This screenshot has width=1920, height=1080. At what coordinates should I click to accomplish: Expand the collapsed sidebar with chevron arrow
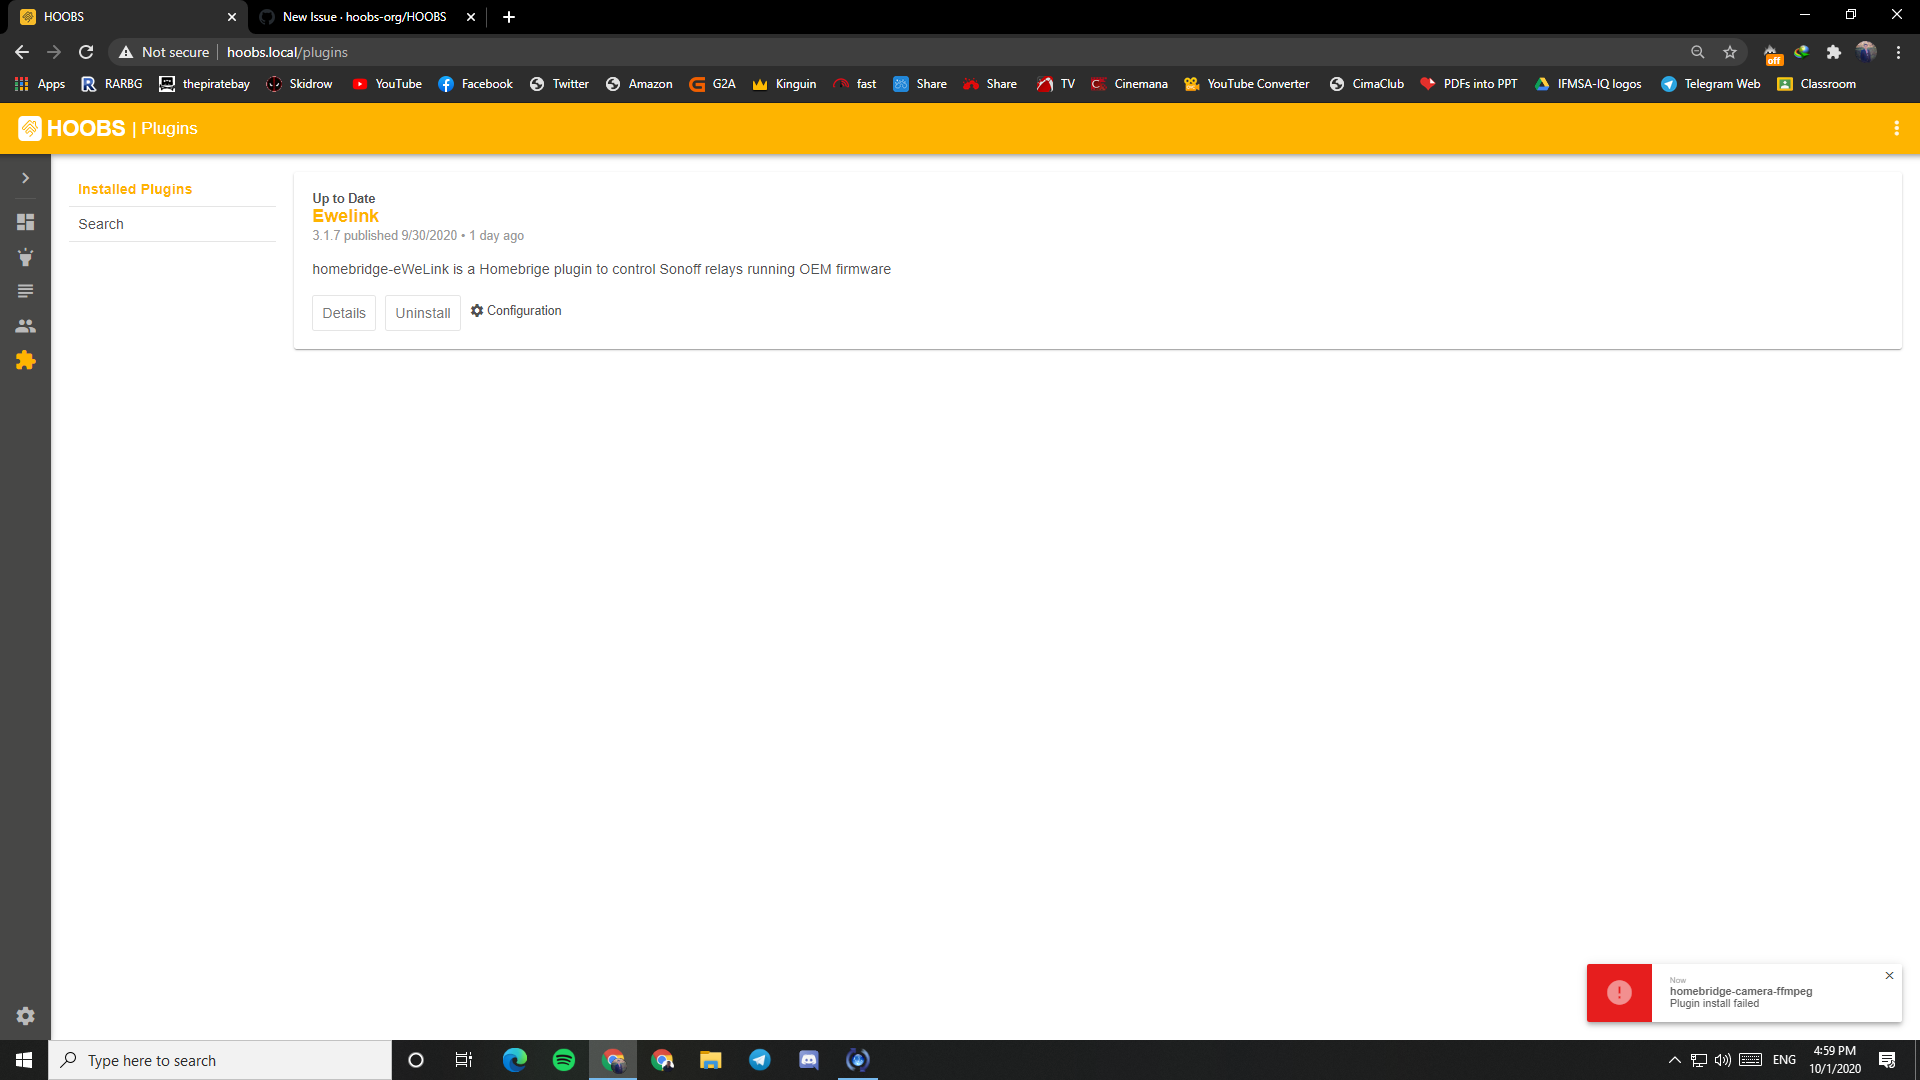point(25,178)
